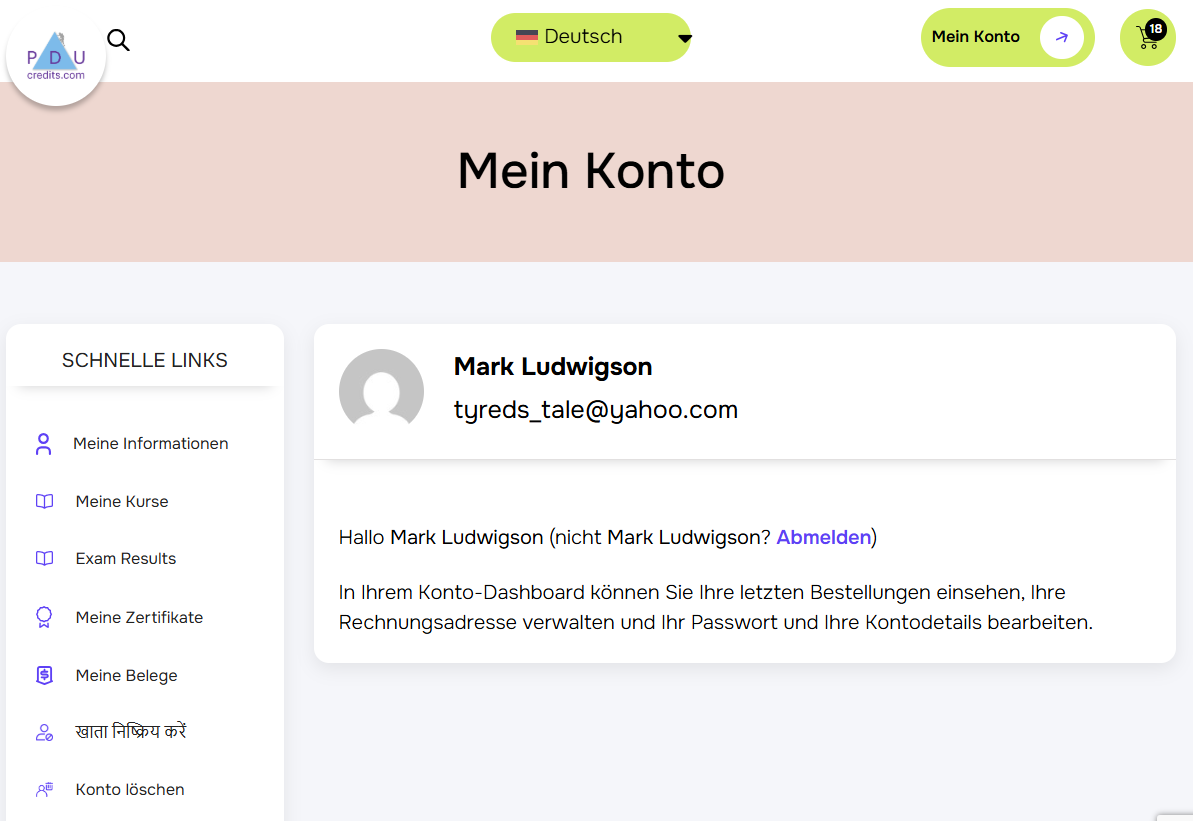Click the award ribbon icon for Zertifikate
Viewport: 1193px width, 821px height.
44,617
